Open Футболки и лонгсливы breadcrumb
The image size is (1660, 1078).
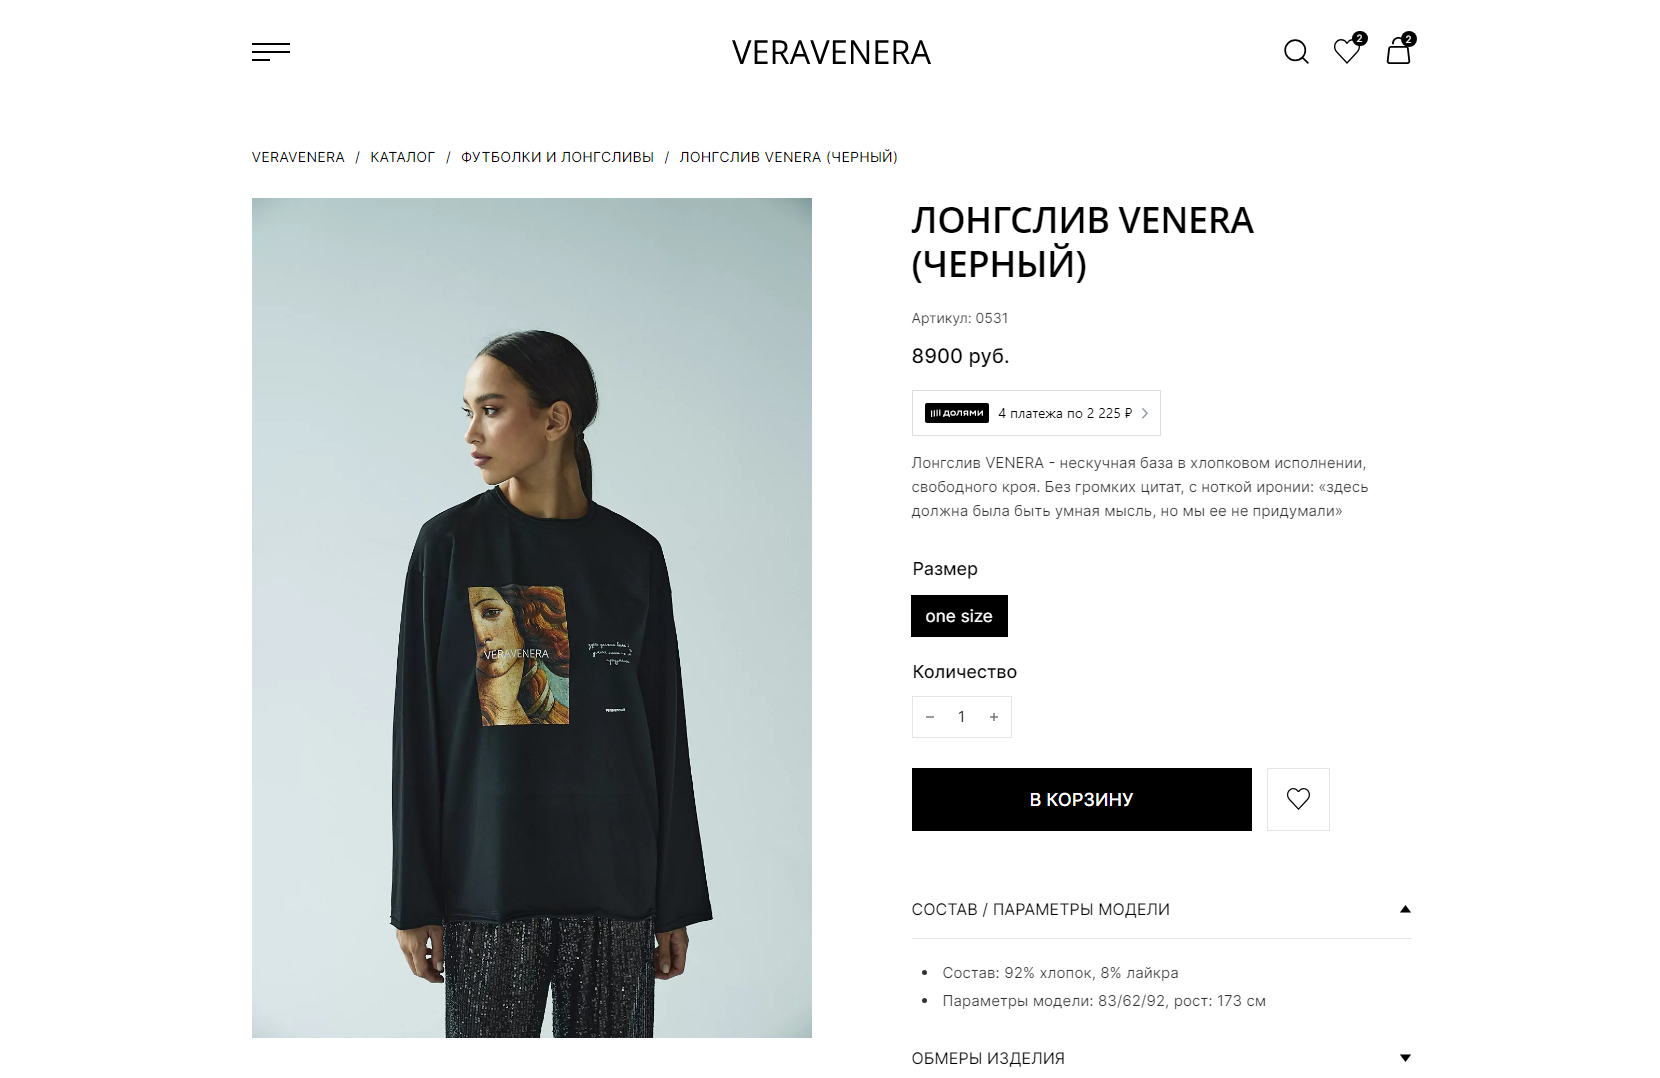(557, 157)
